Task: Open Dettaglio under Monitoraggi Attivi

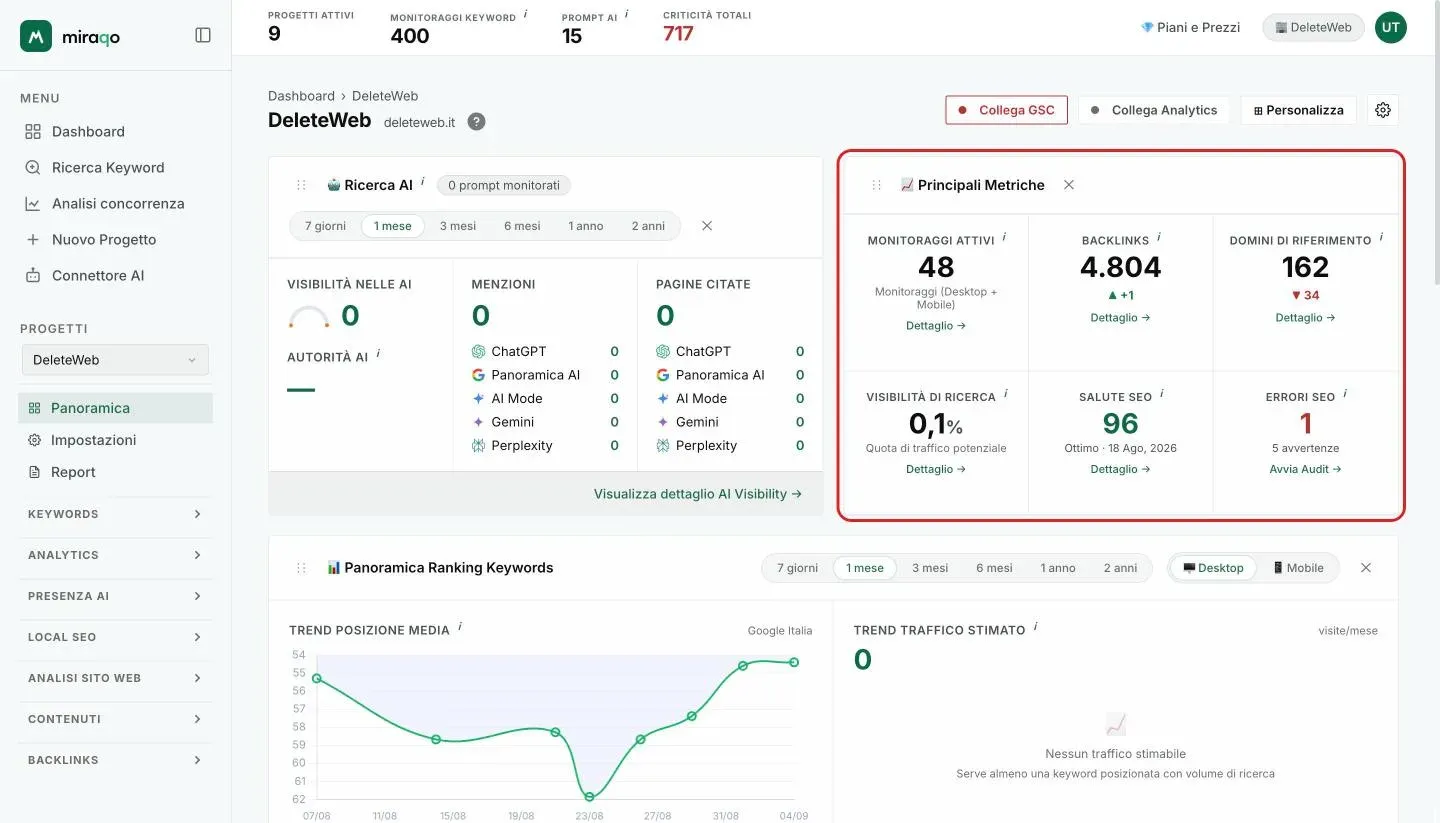Action: coord(936,326)
